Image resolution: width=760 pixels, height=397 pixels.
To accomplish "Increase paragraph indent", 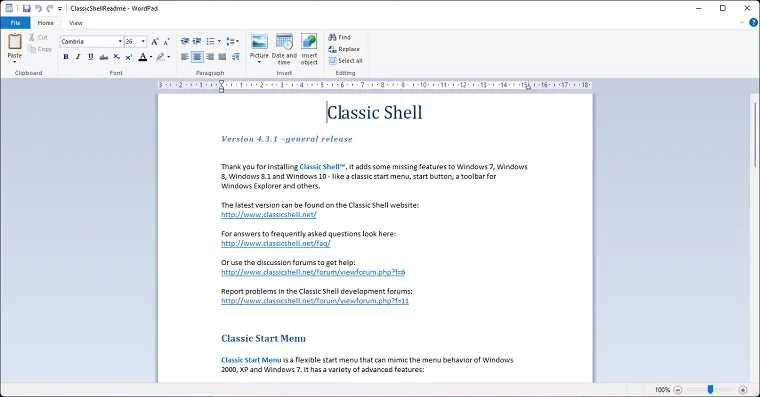I will (x=197, y=41).
